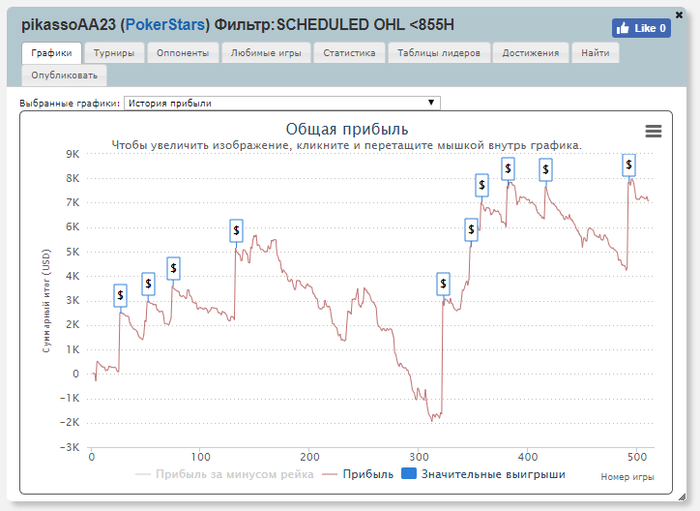Click the Facebook Like thumbs-up button

pyautogui.click(x=641, y=28)
